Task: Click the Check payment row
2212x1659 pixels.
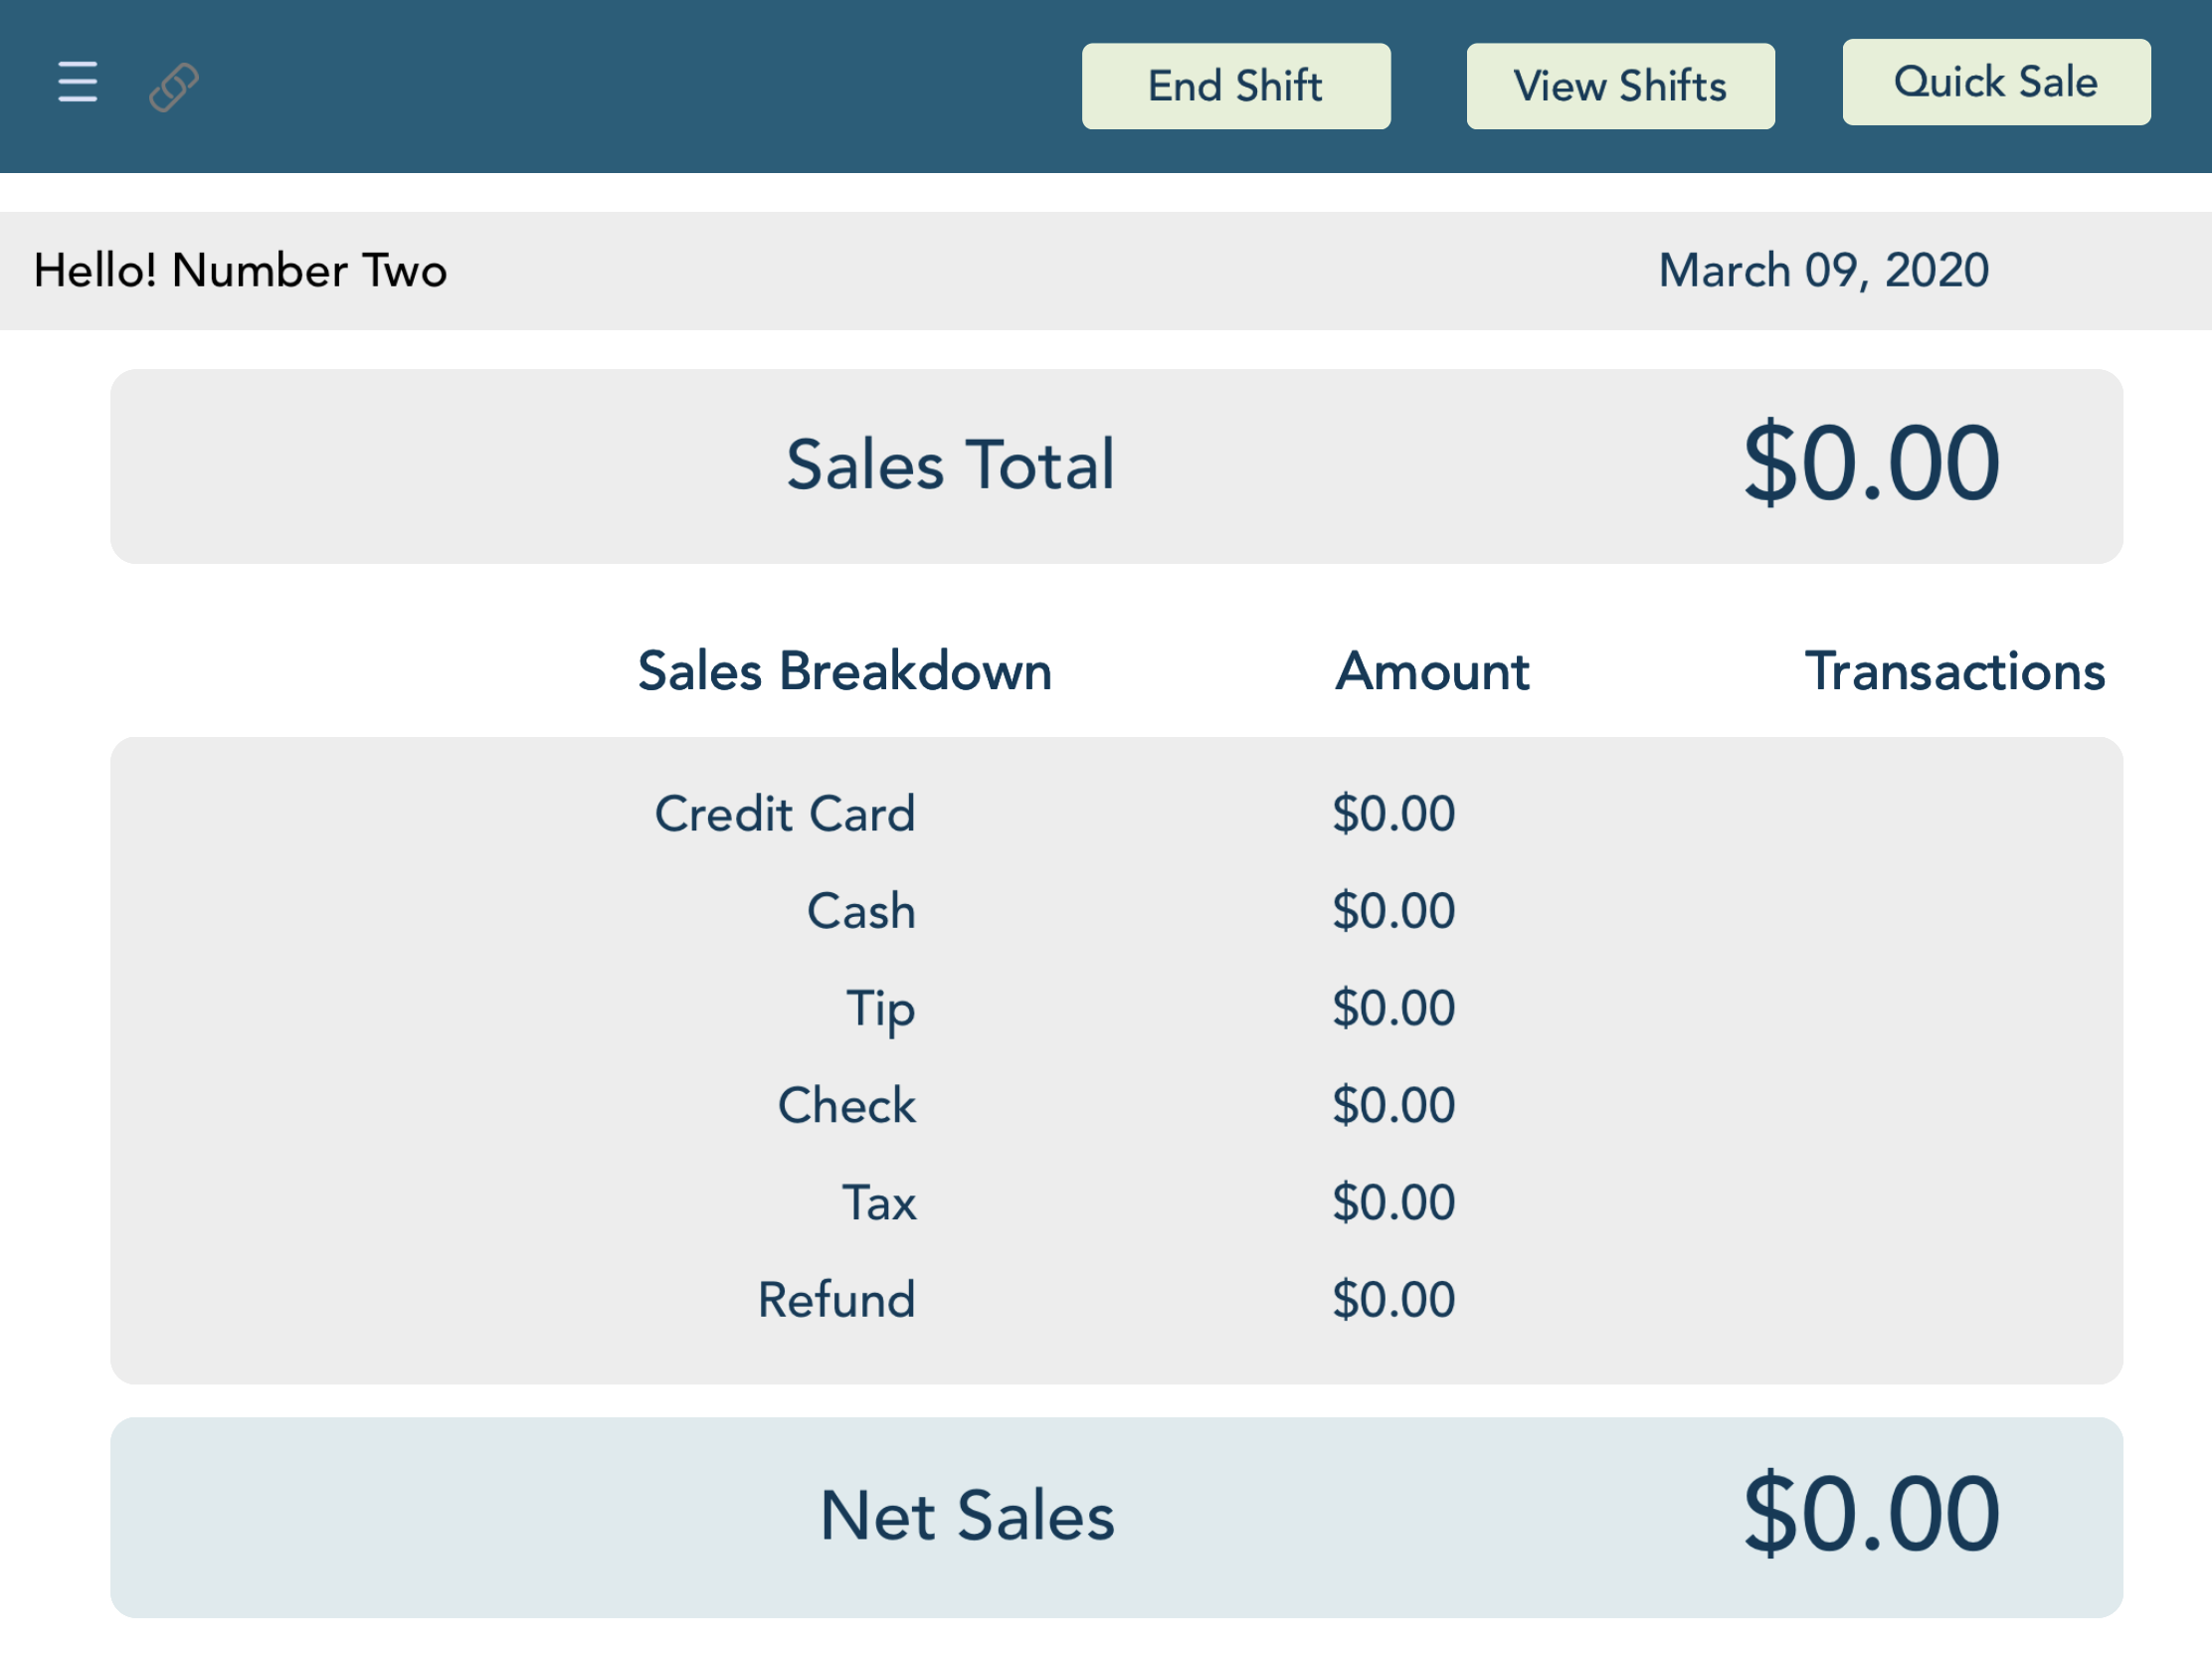Action: point(846,1105)
